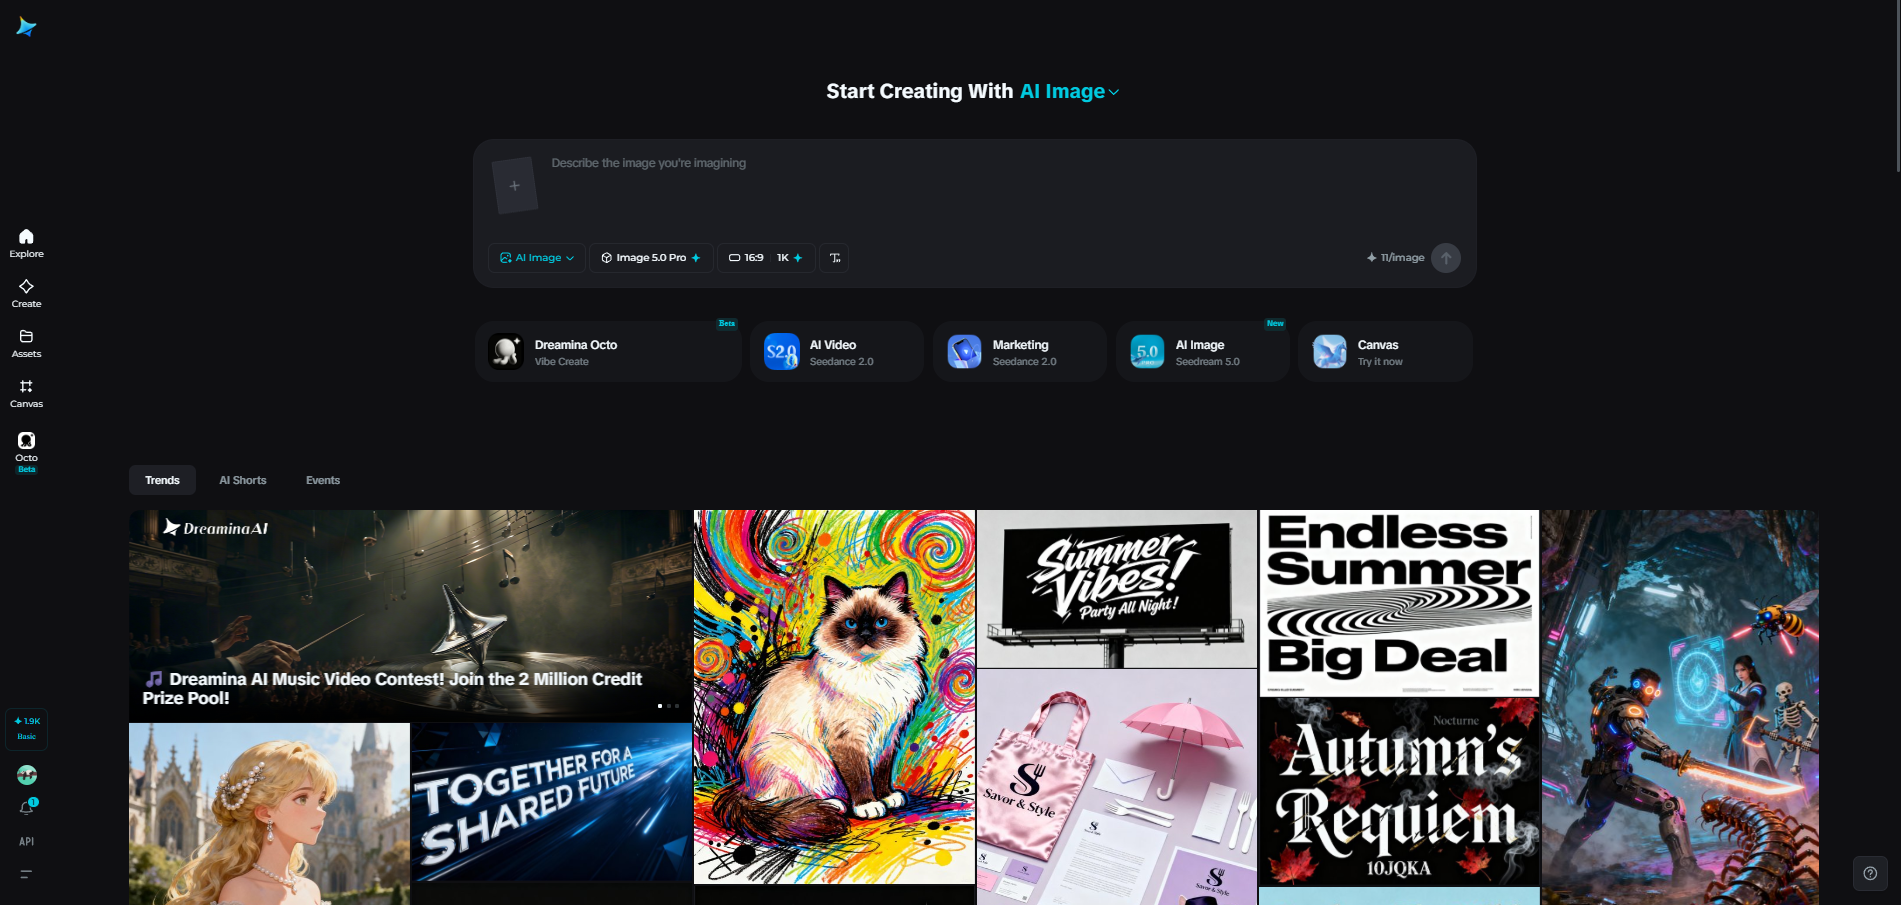Open the 1.9K credits Basic badge
Image resolution: width=1901 pixels, height=905 pixels.
26,728
